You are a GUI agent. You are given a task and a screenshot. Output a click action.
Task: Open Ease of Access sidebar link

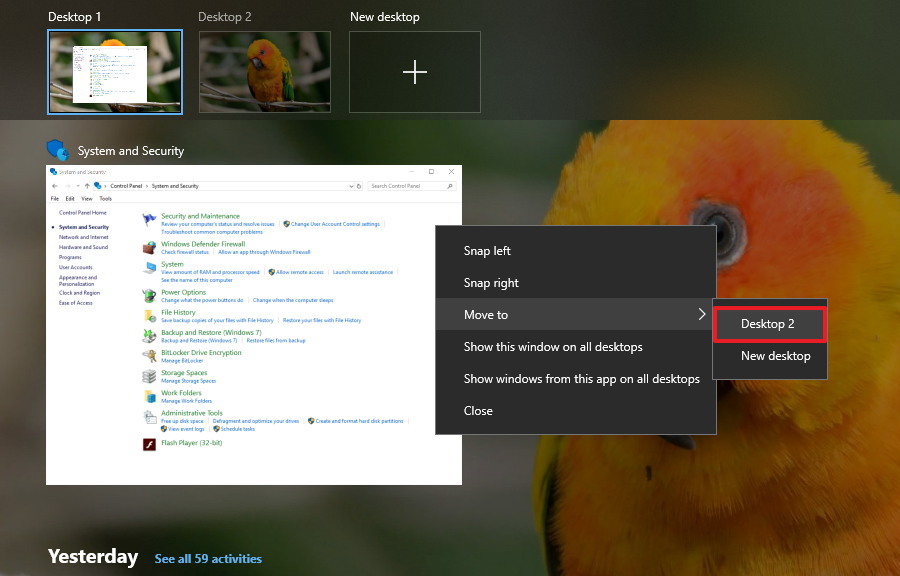coord(75,303)
